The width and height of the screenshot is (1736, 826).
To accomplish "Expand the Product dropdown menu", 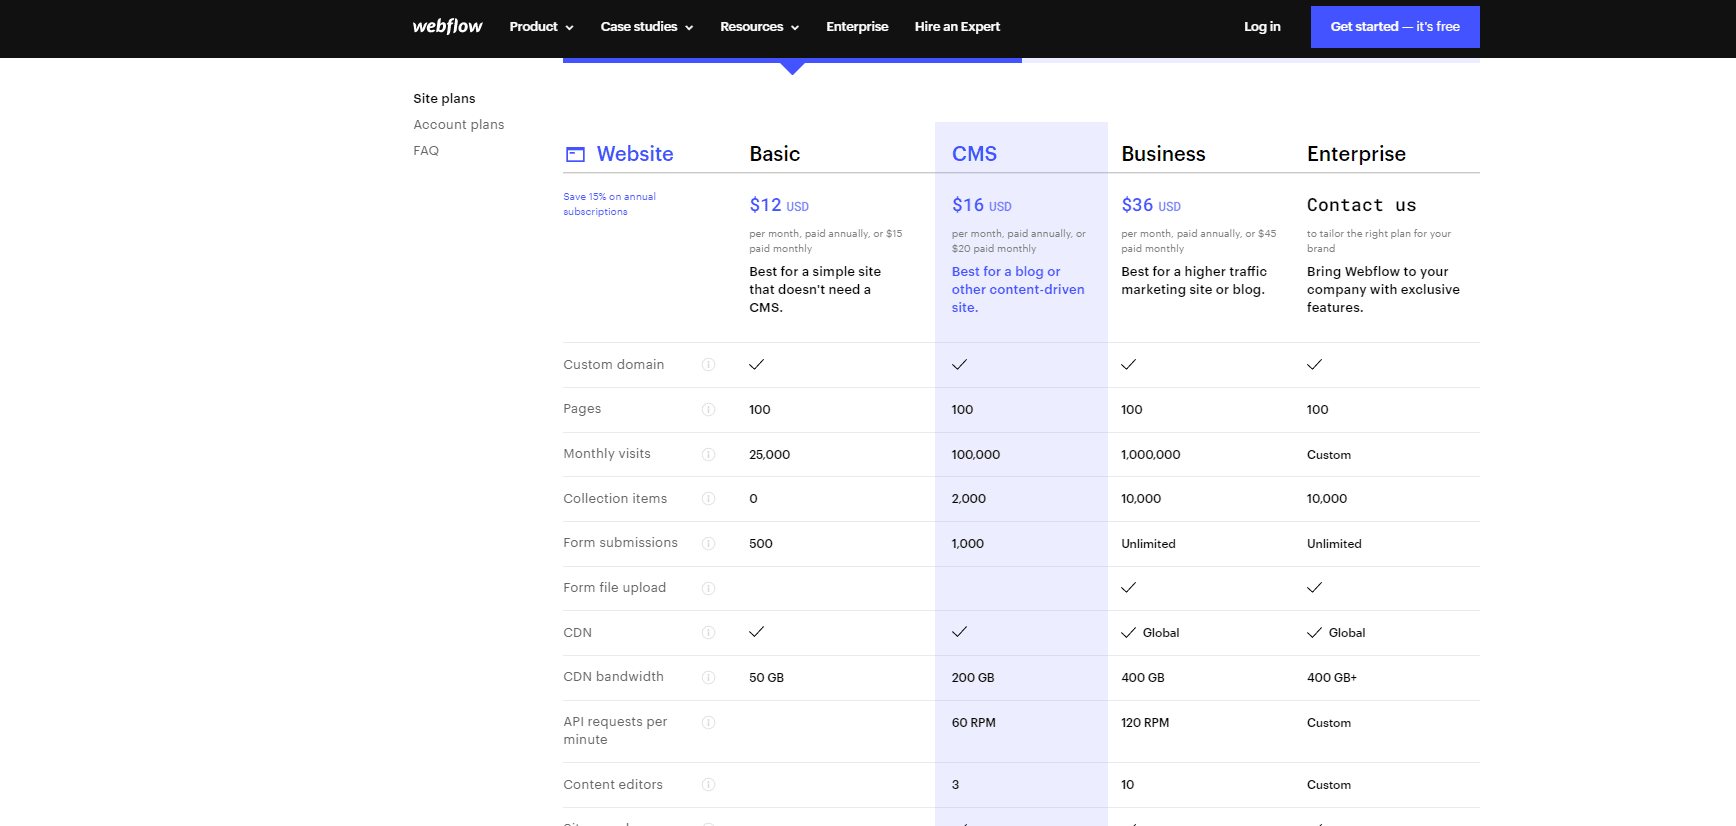I will [541, 27].
